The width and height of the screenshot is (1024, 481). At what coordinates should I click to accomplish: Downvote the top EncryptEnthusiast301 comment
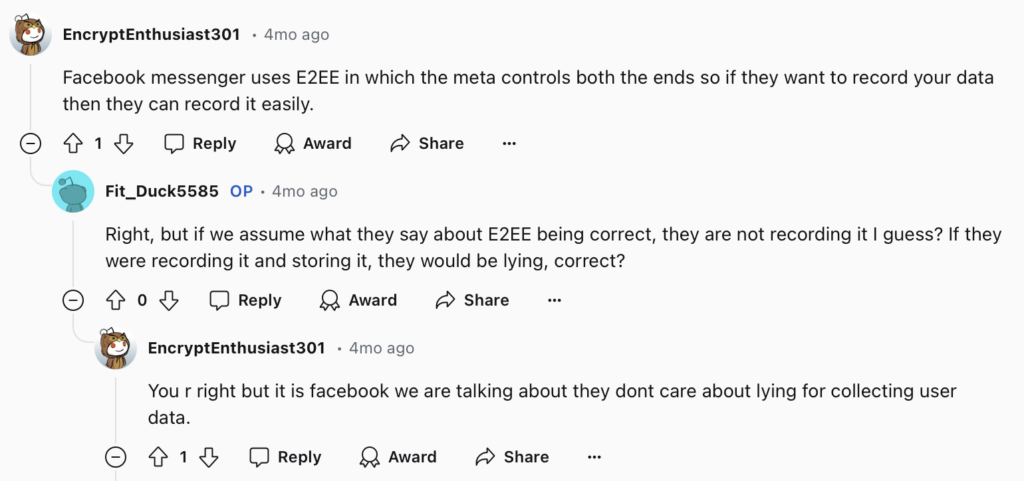click(x=124, y=143)
